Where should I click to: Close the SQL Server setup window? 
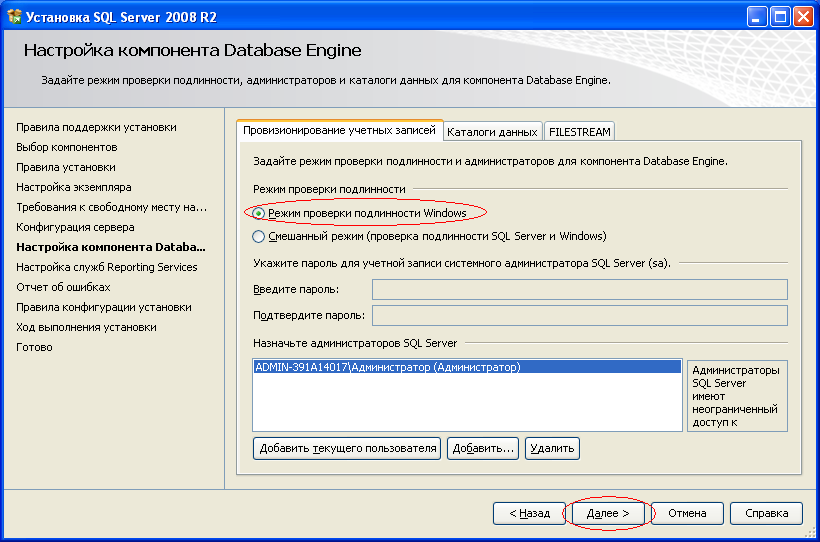803,17
